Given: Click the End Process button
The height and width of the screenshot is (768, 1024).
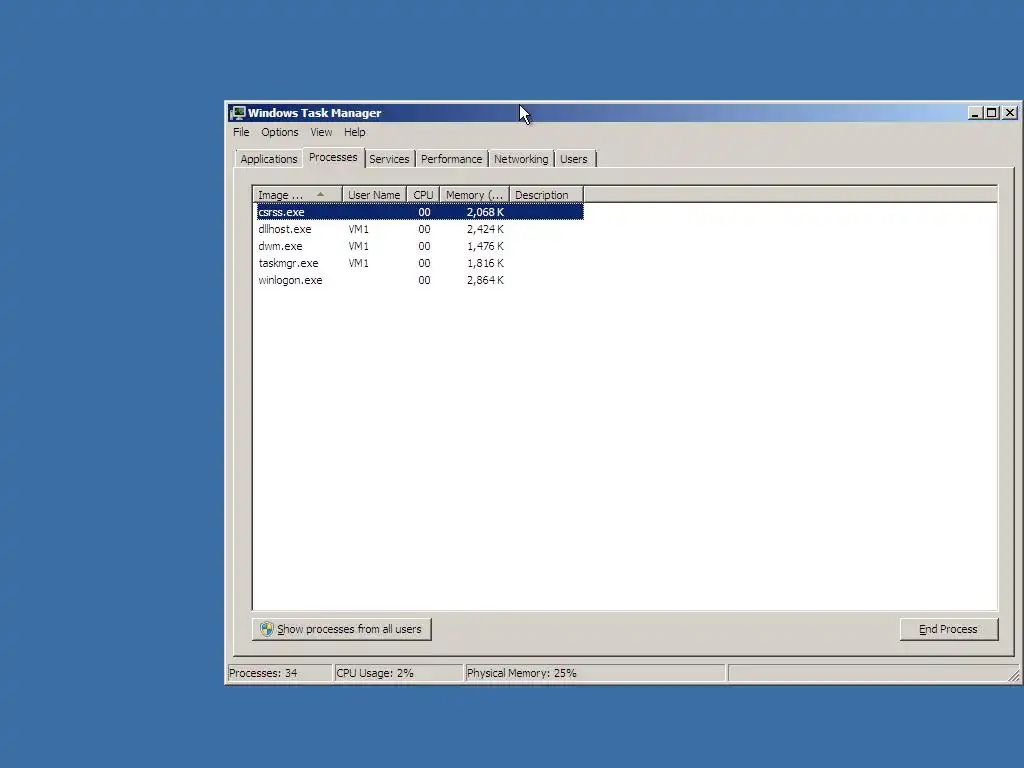Looking at the screenshot, I should click(949, 630).
